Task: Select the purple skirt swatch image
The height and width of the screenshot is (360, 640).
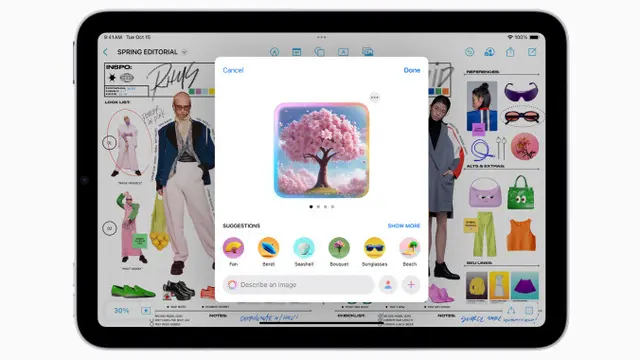Action: [524, 286]
